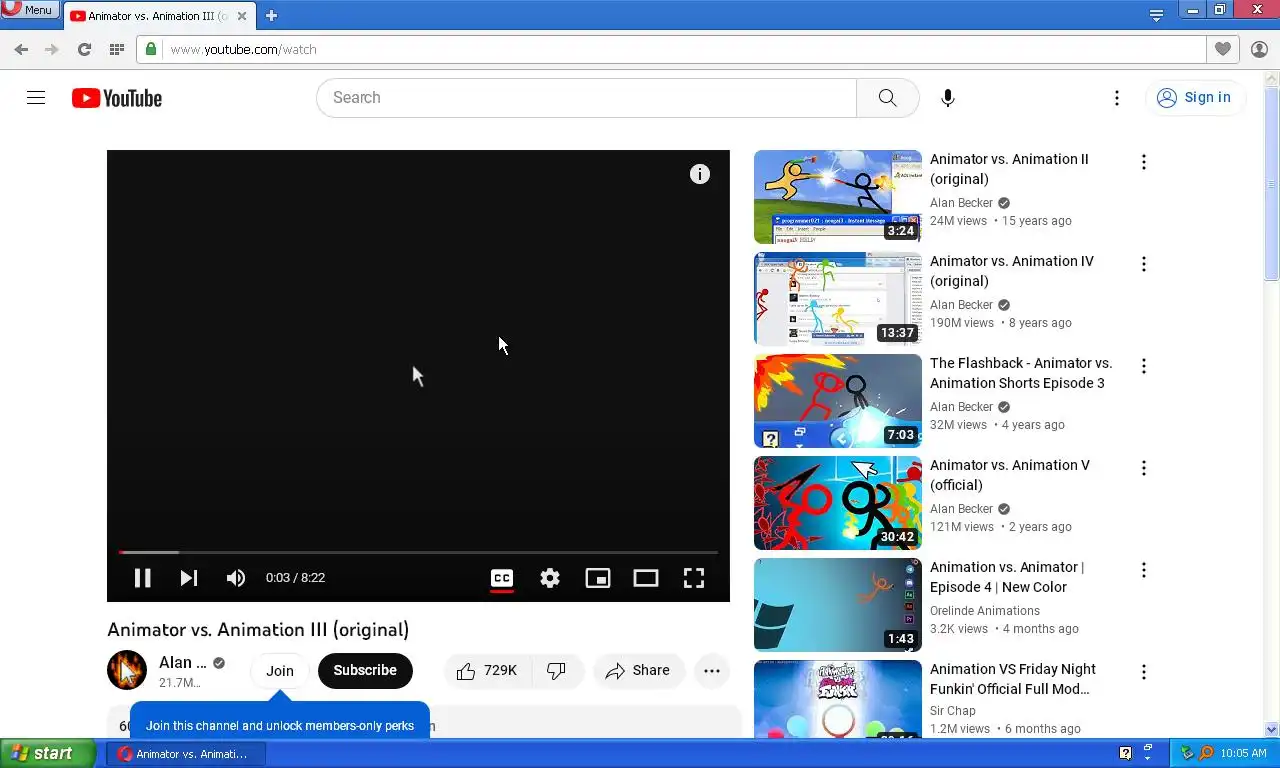Open options menu for Animator vs. Animation IV

coord(1144,264)
